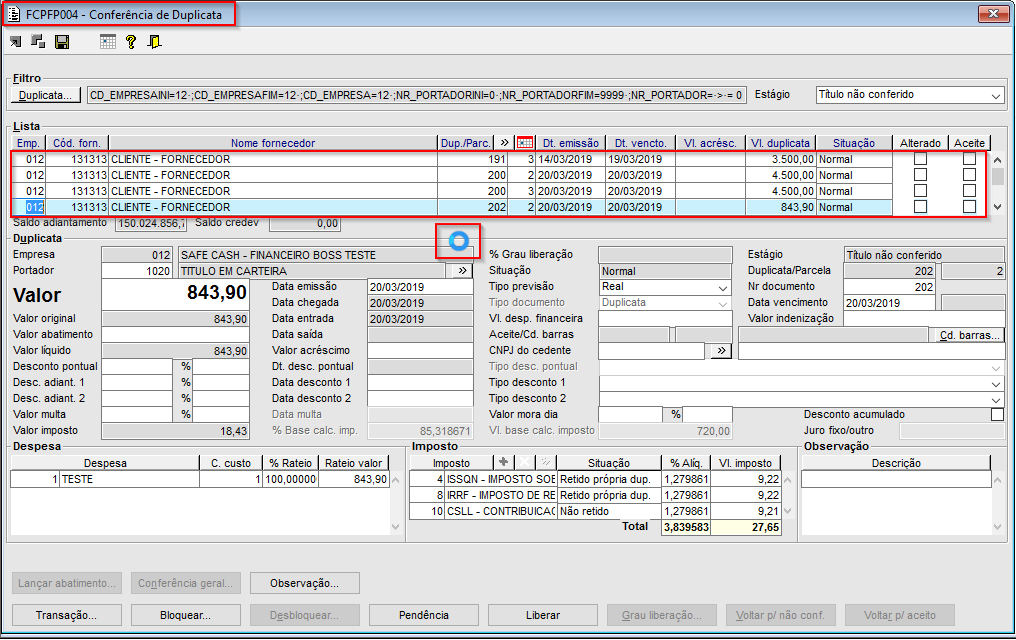Toggle Aceite checkbox for 200 parcela 2

[969, 175]
